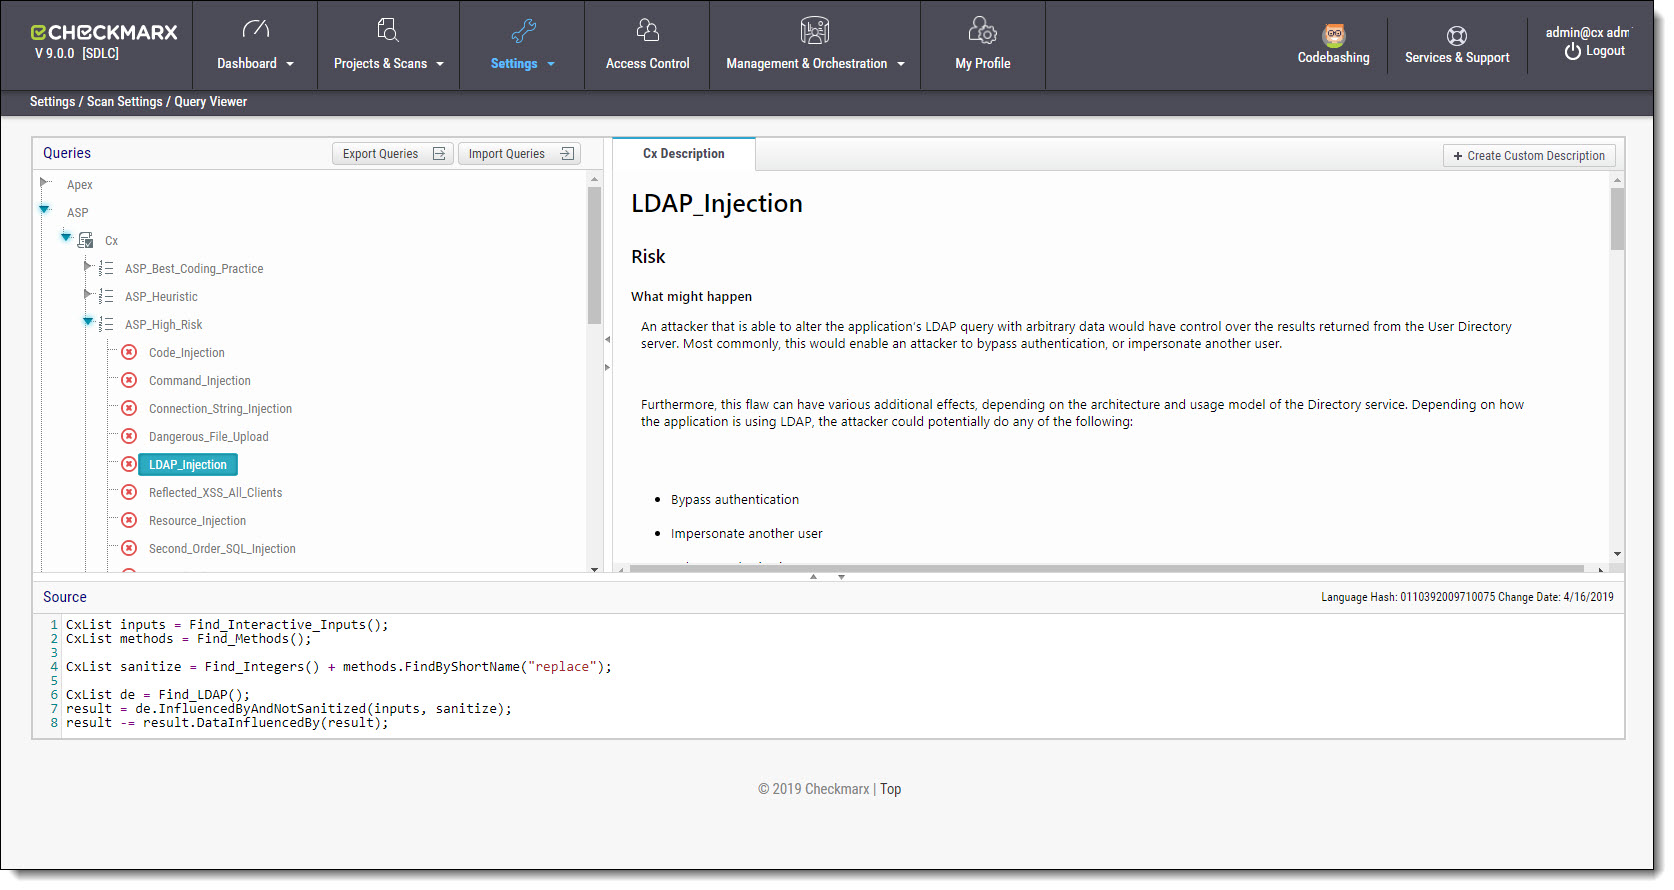This screenshot has width=1674, height=890.
Task: Open the Projects & Scans dropdown arrow
Action: (440, 64)
